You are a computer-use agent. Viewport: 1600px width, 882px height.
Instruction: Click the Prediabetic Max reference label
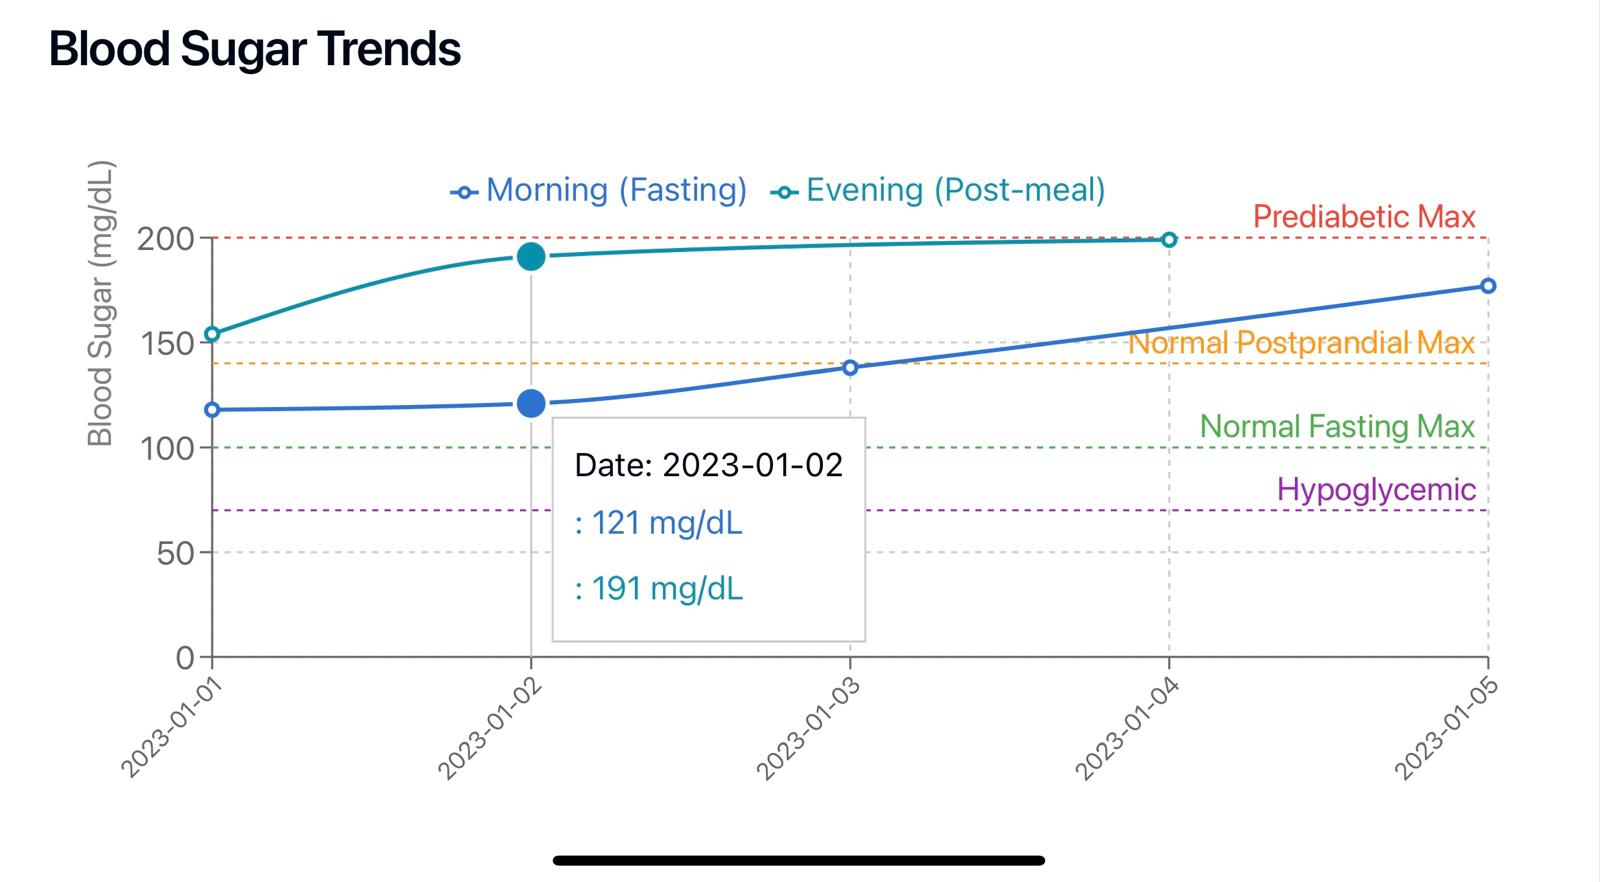1364,217
